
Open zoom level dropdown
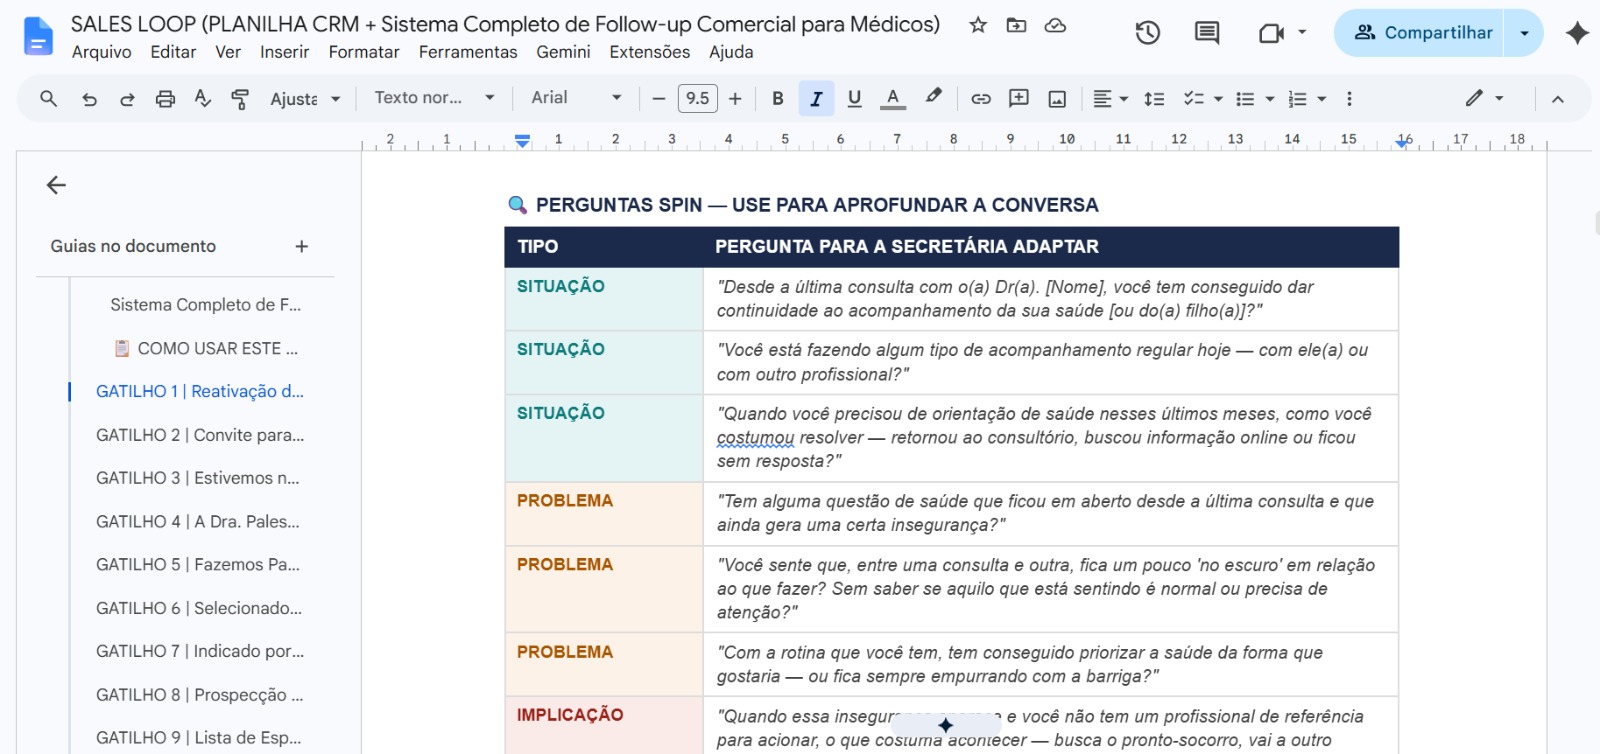(305, 98)
